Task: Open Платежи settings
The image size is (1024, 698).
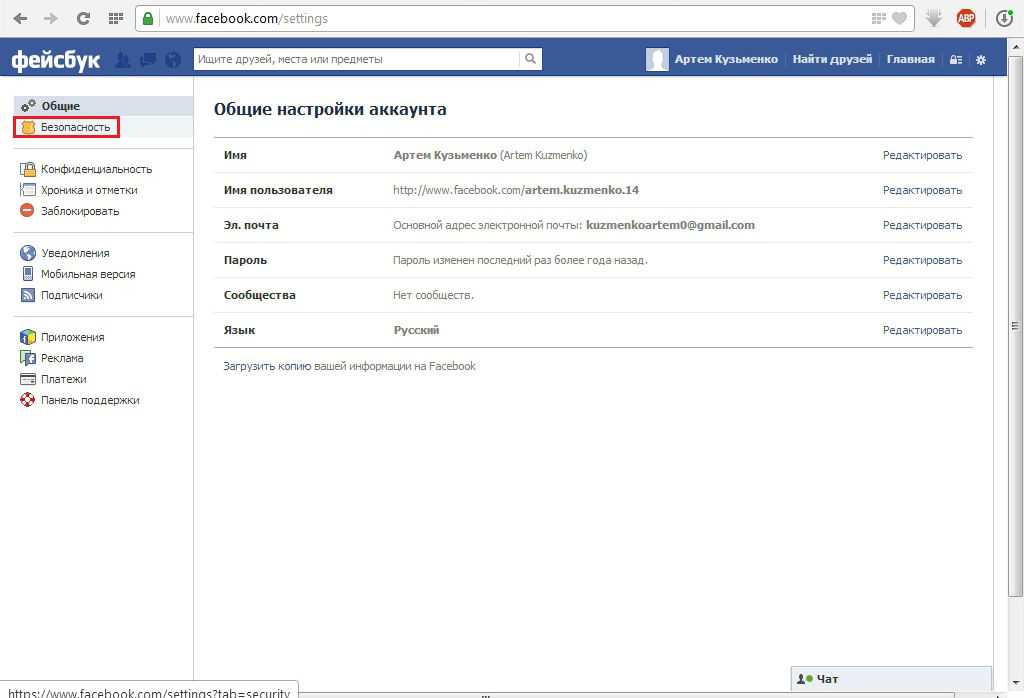Action: [x=63, y=379]
